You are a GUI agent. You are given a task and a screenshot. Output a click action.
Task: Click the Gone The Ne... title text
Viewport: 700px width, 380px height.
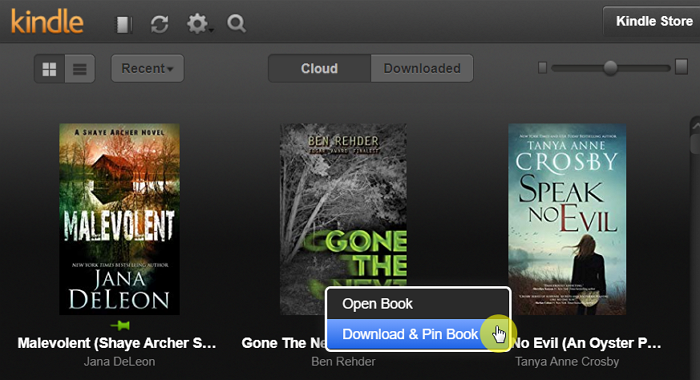283,343
